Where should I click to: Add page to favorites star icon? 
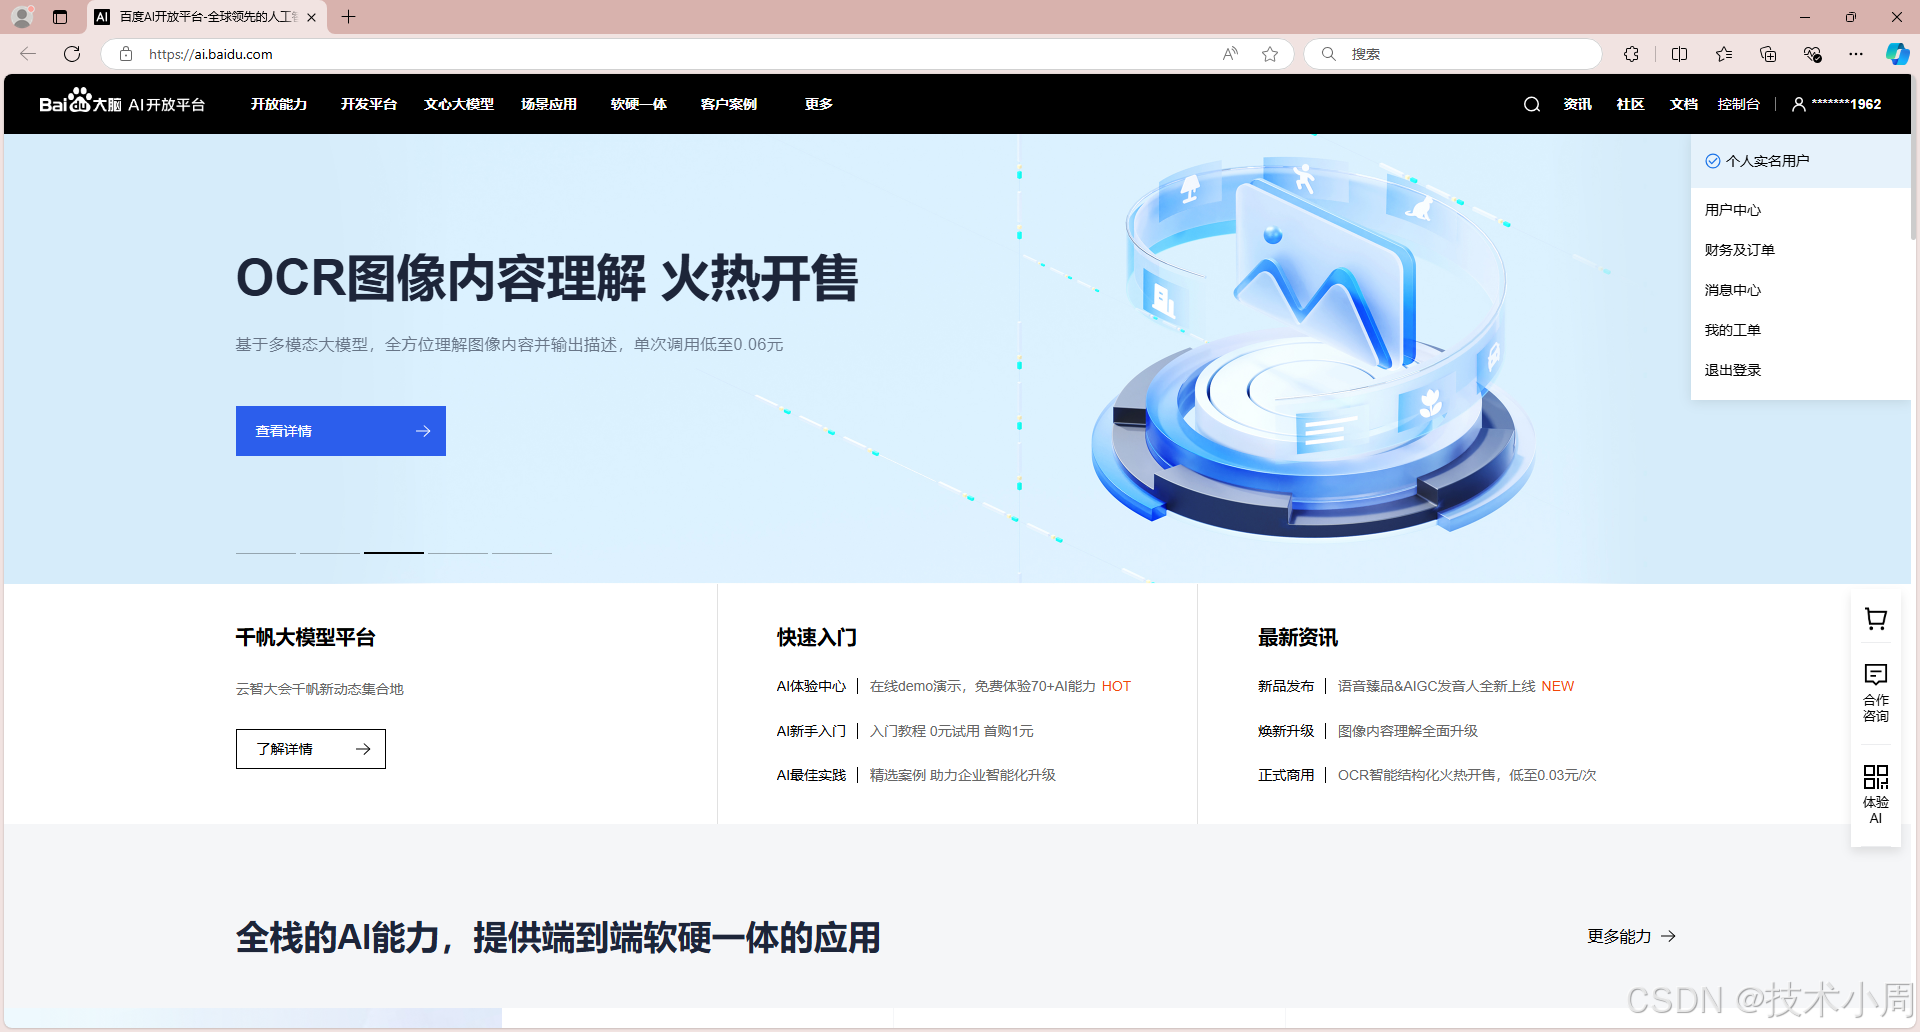pos(1270,54)
